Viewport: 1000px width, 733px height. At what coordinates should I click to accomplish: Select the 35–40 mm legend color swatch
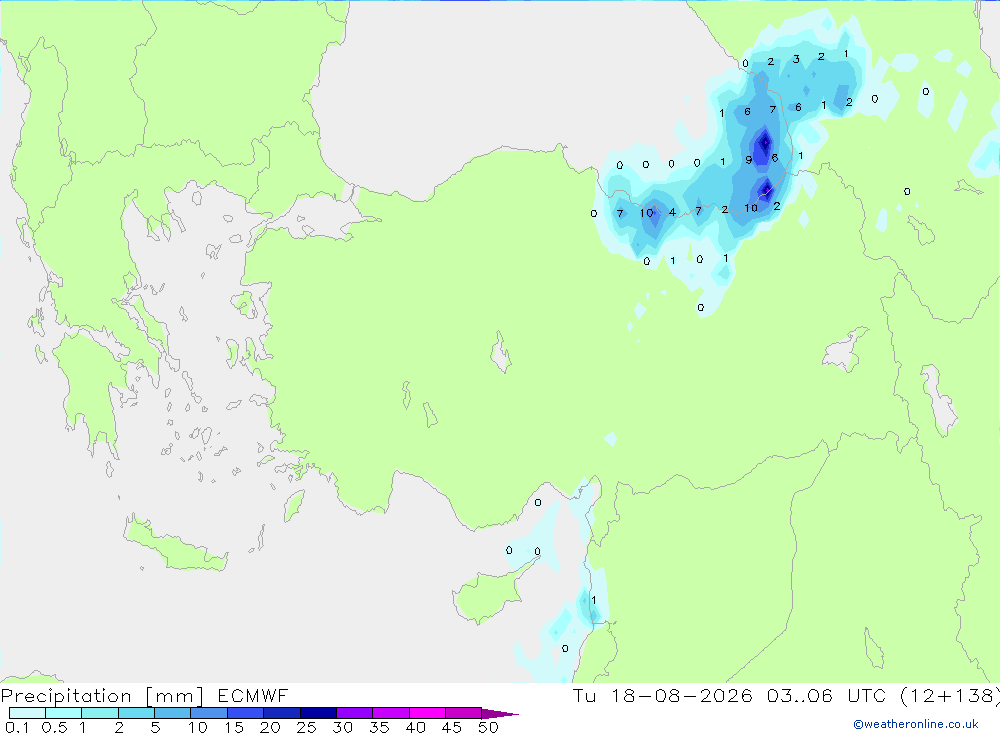tap(391, 713)
